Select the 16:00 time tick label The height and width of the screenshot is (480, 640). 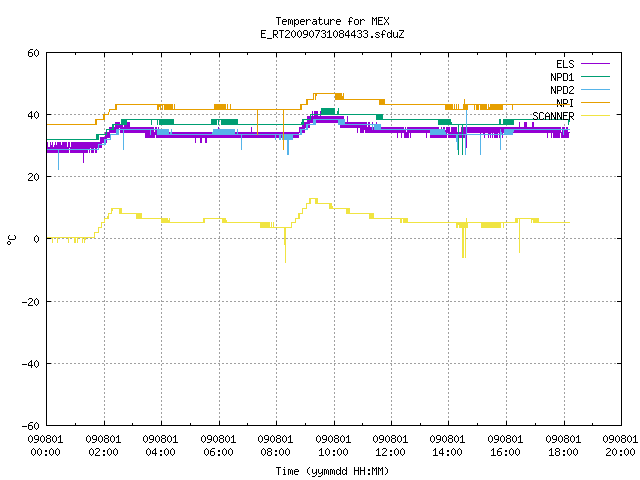point(506,452)
